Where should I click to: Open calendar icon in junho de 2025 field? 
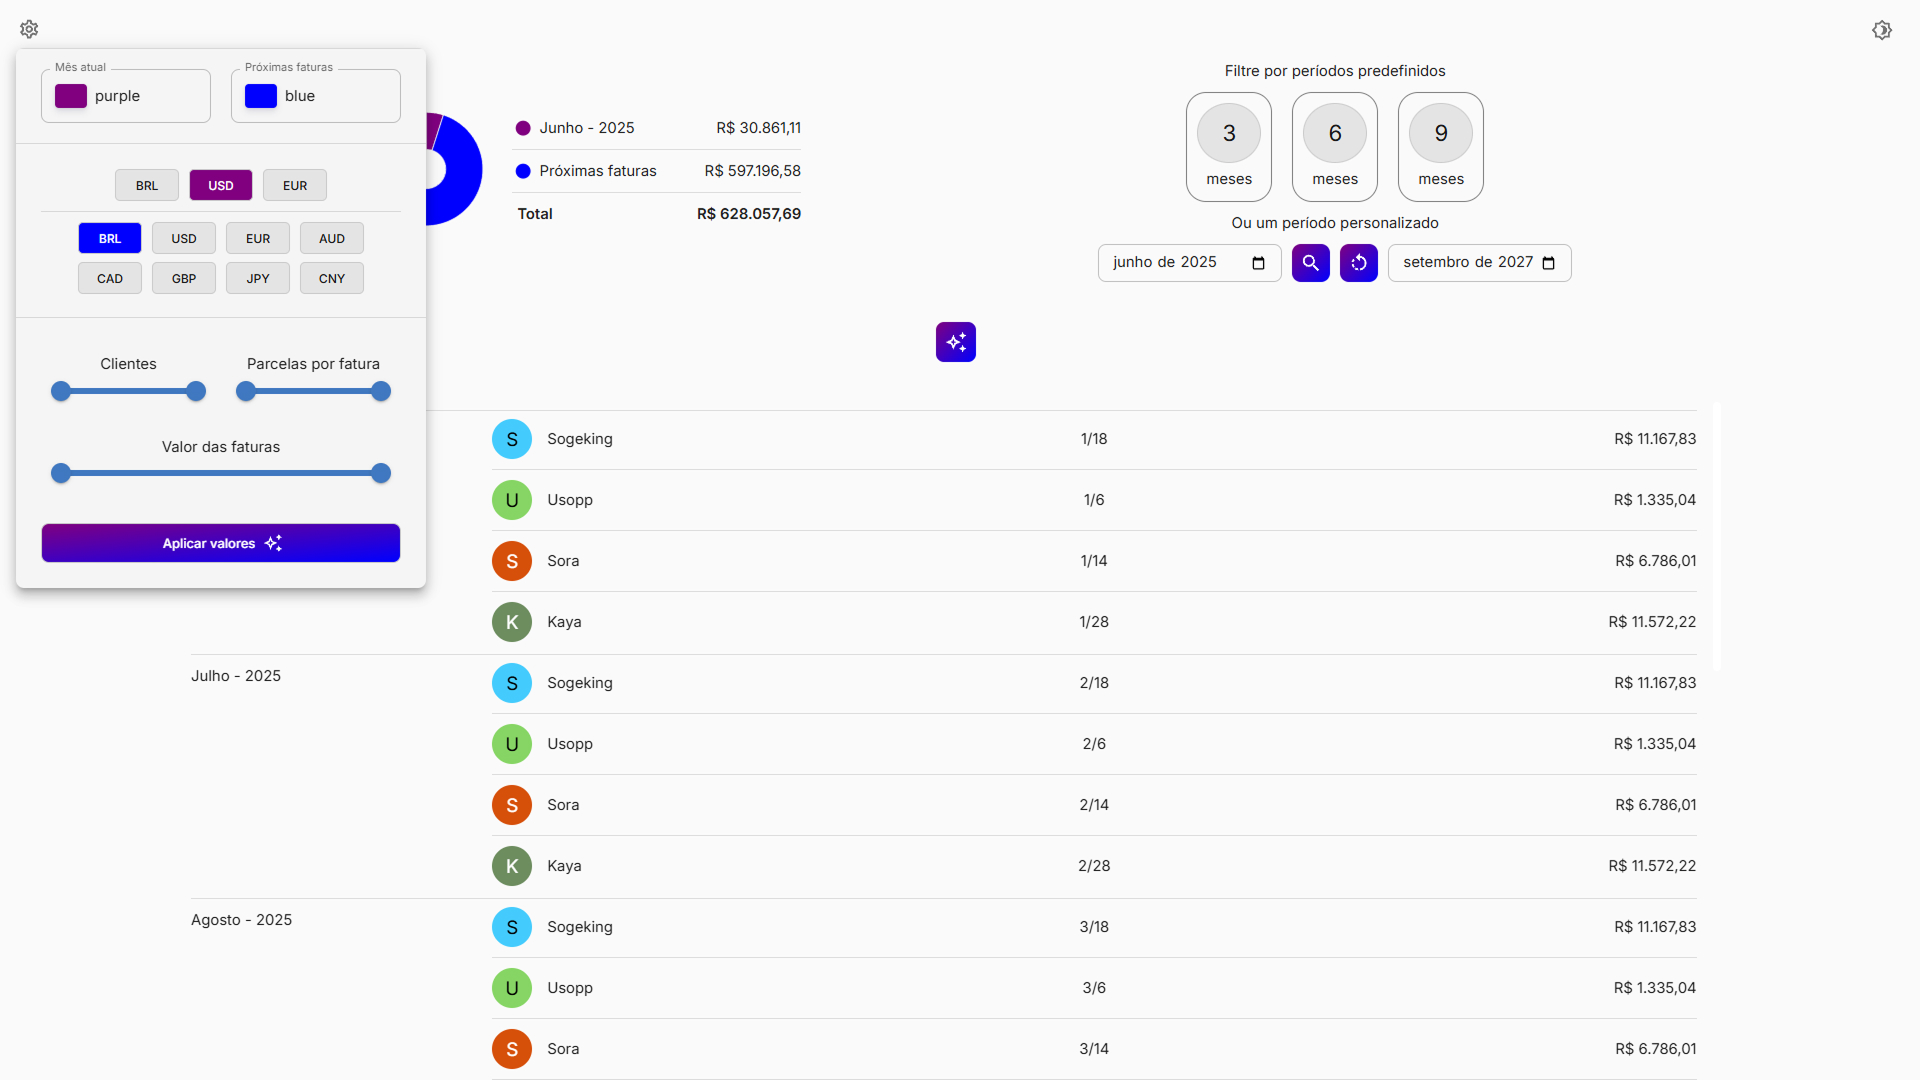1258,263
